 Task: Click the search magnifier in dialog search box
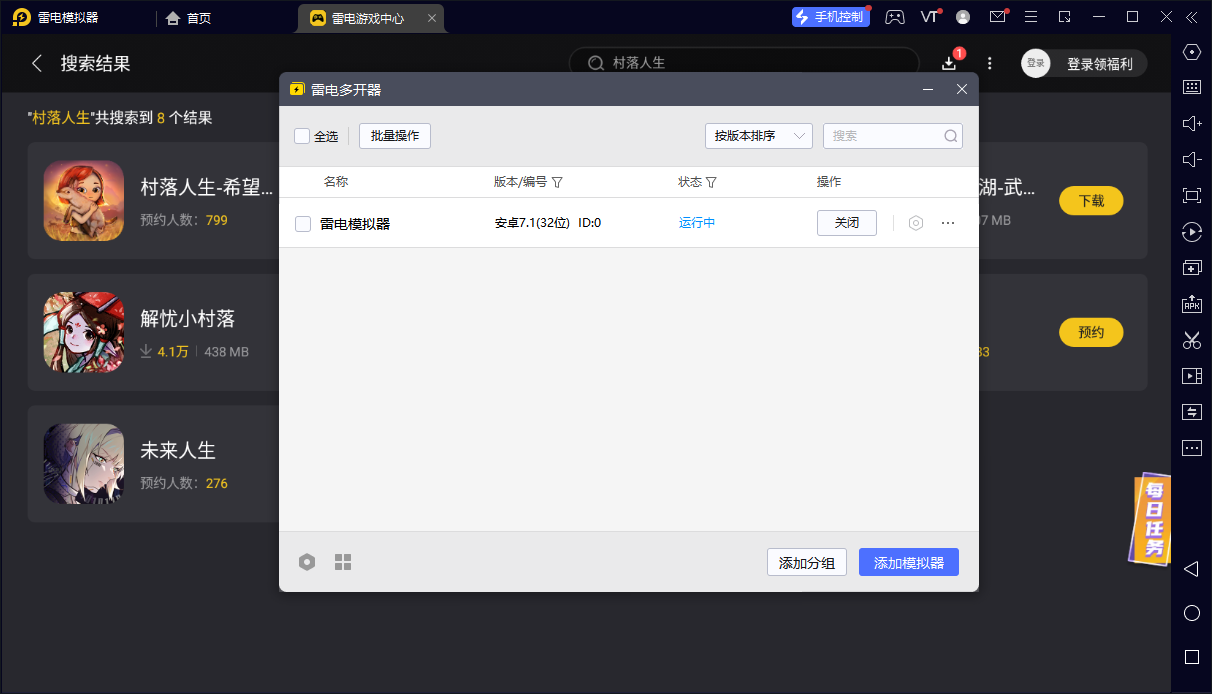[x=950, y=136]
